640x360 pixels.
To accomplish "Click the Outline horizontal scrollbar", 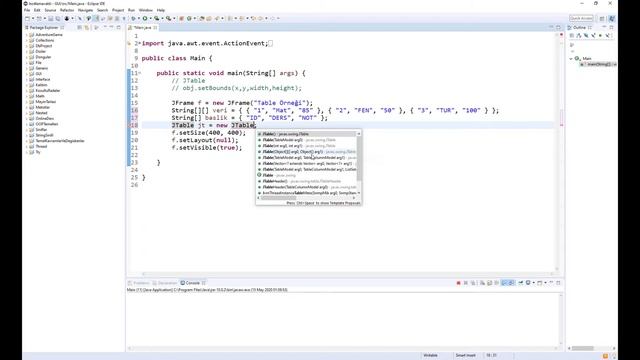I will coord(582,348).
